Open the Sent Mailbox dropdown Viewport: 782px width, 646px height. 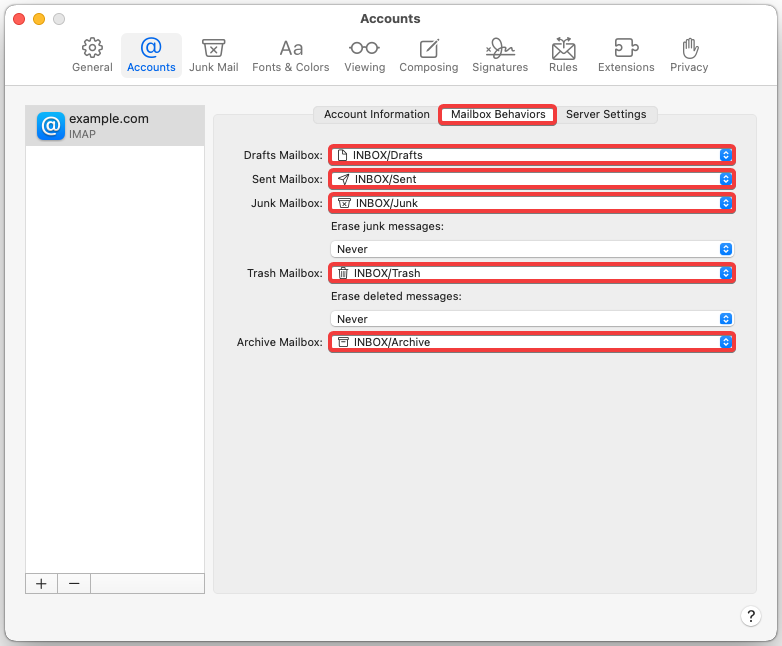[532, 179]
